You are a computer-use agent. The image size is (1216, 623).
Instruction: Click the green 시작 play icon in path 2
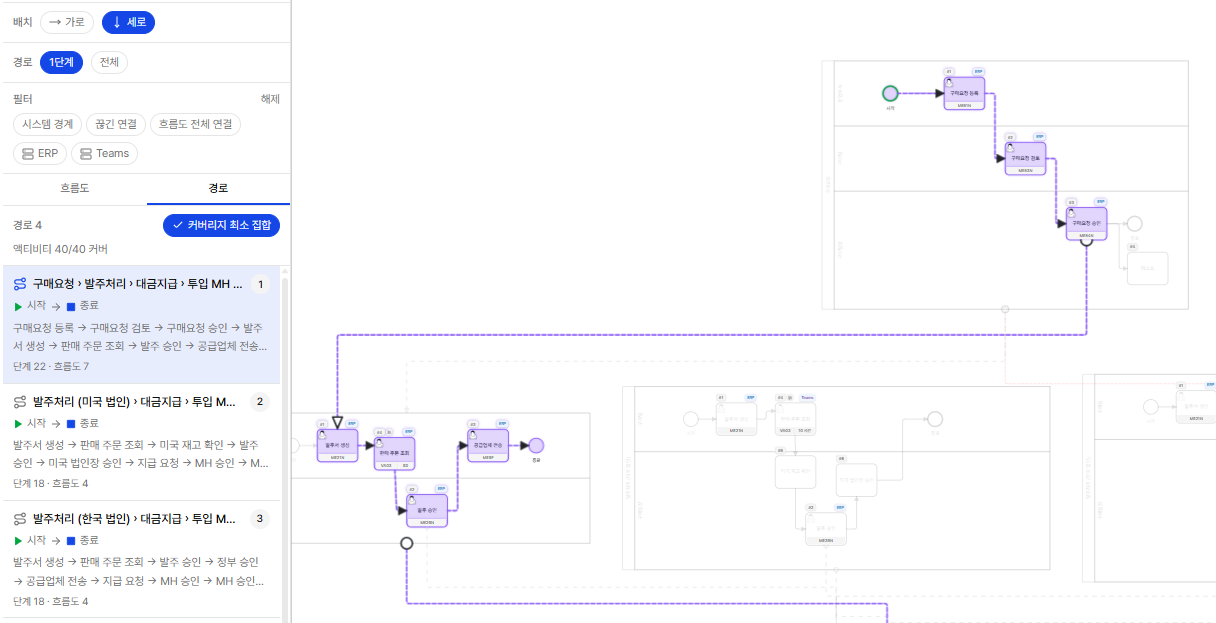click(18, 422)
